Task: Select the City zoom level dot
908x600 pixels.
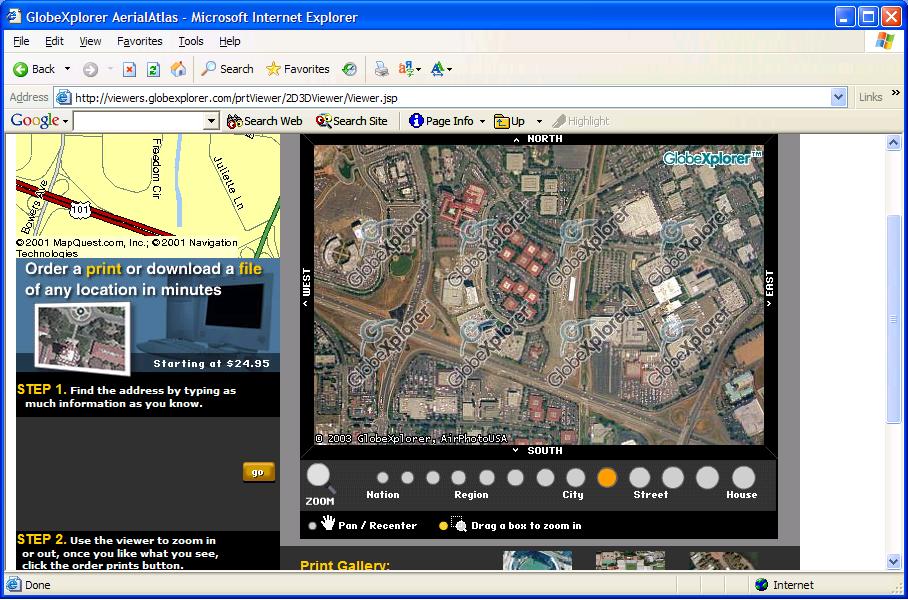Action: [x=576, y=478]
